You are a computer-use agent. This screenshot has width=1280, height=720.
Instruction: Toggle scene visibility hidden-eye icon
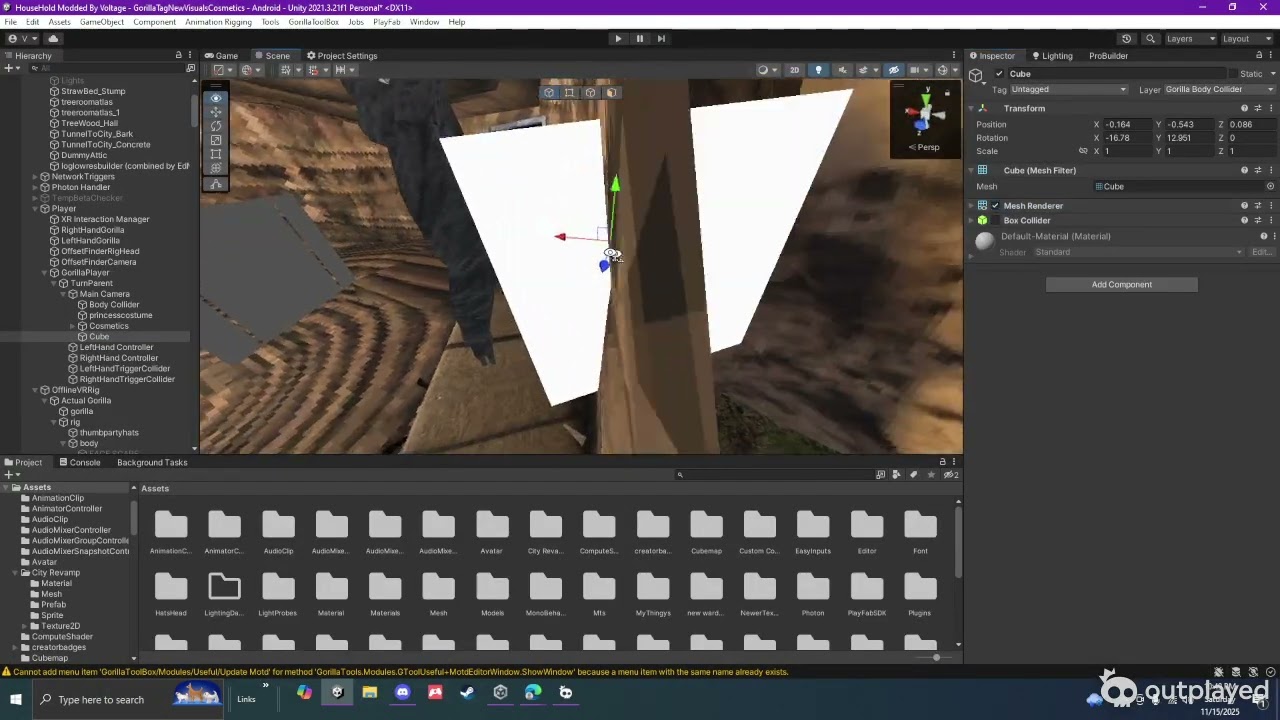(894, 70)
